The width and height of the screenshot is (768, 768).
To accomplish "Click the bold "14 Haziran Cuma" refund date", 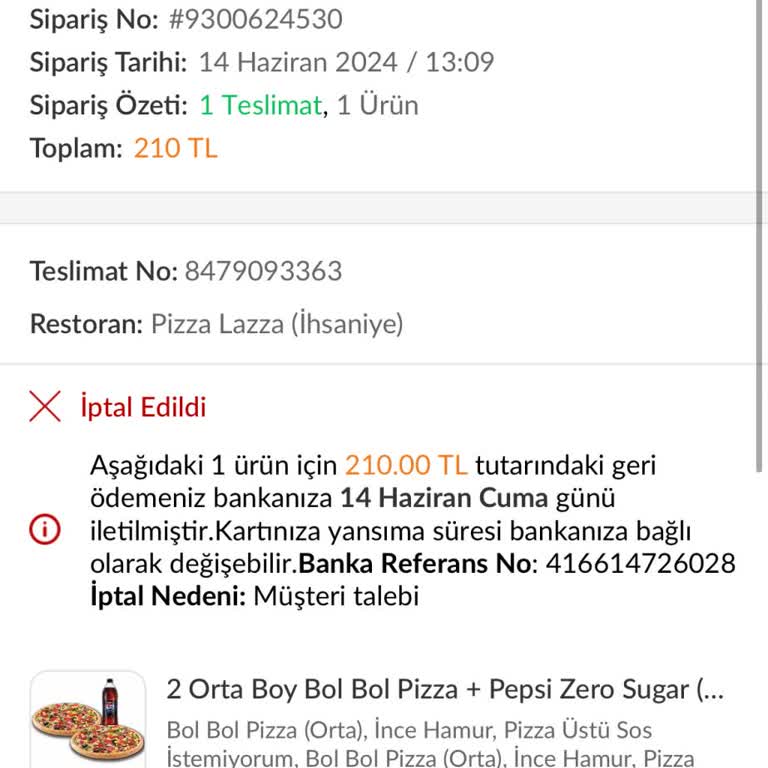I will pos(444,498).
